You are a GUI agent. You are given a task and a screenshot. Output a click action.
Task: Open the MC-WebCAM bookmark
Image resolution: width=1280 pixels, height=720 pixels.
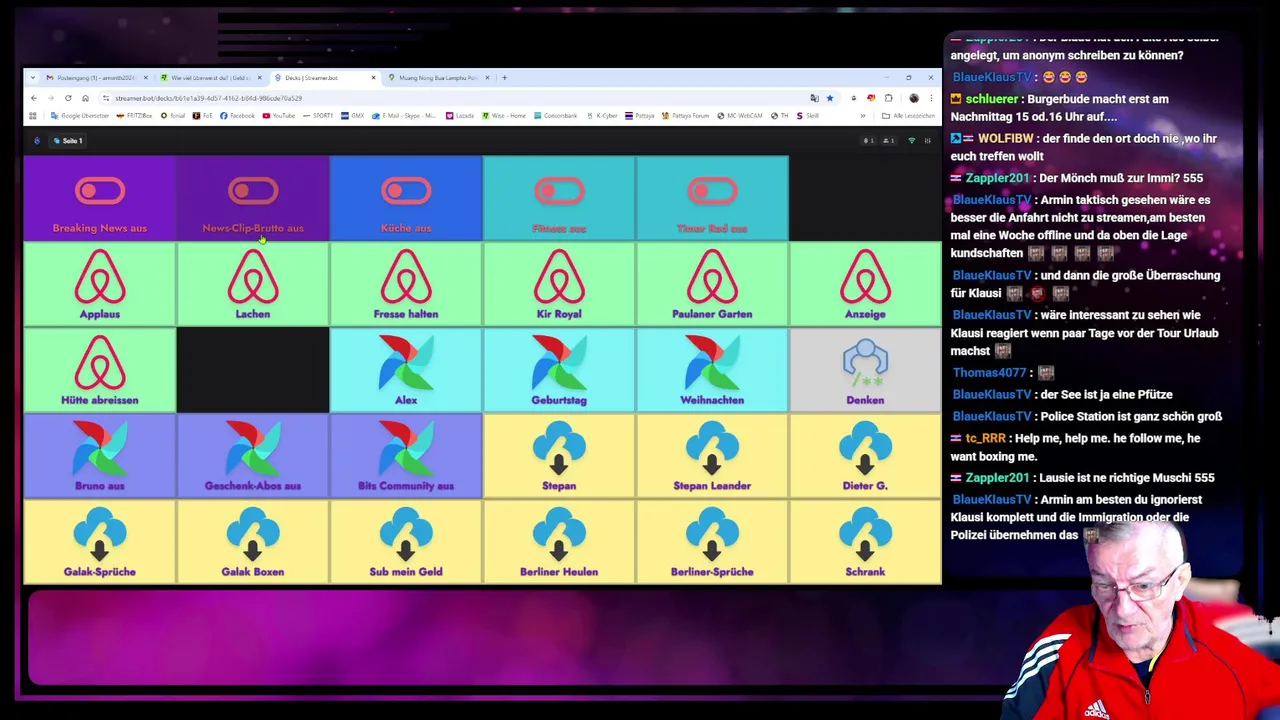point(742,116)
